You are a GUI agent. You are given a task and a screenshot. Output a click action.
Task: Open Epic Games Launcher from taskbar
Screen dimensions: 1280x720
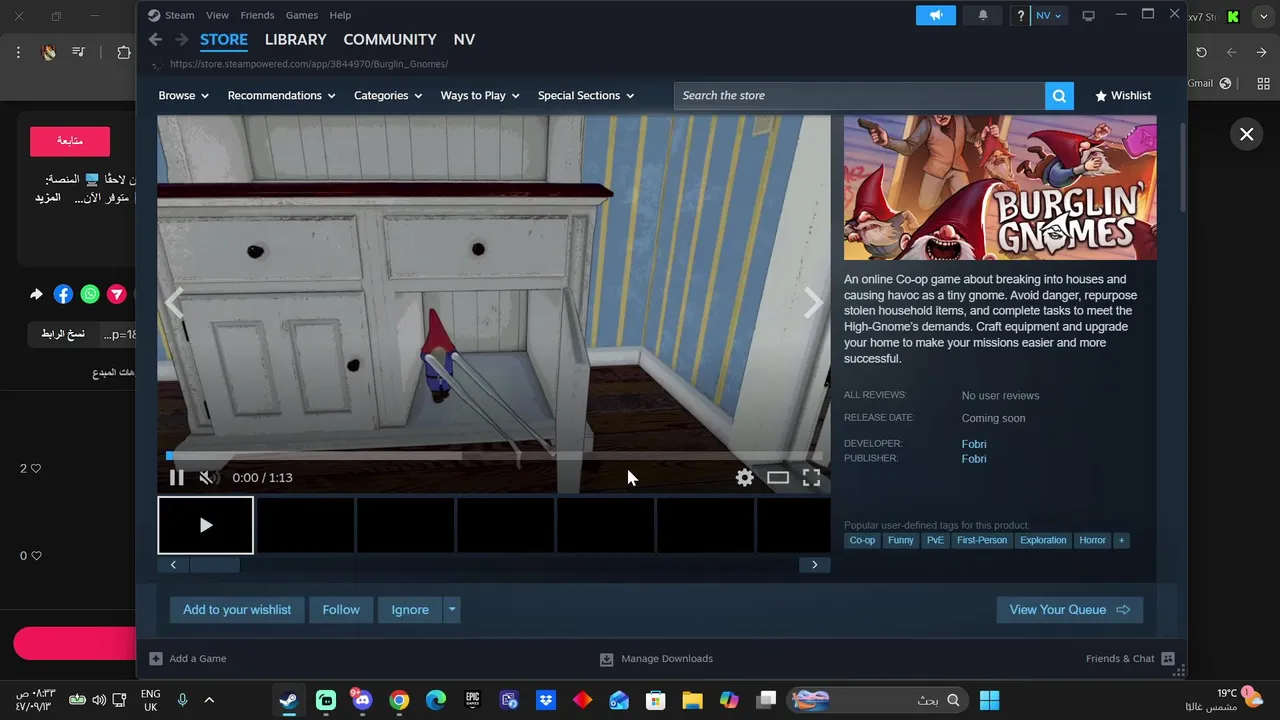(x=472, y=700)
